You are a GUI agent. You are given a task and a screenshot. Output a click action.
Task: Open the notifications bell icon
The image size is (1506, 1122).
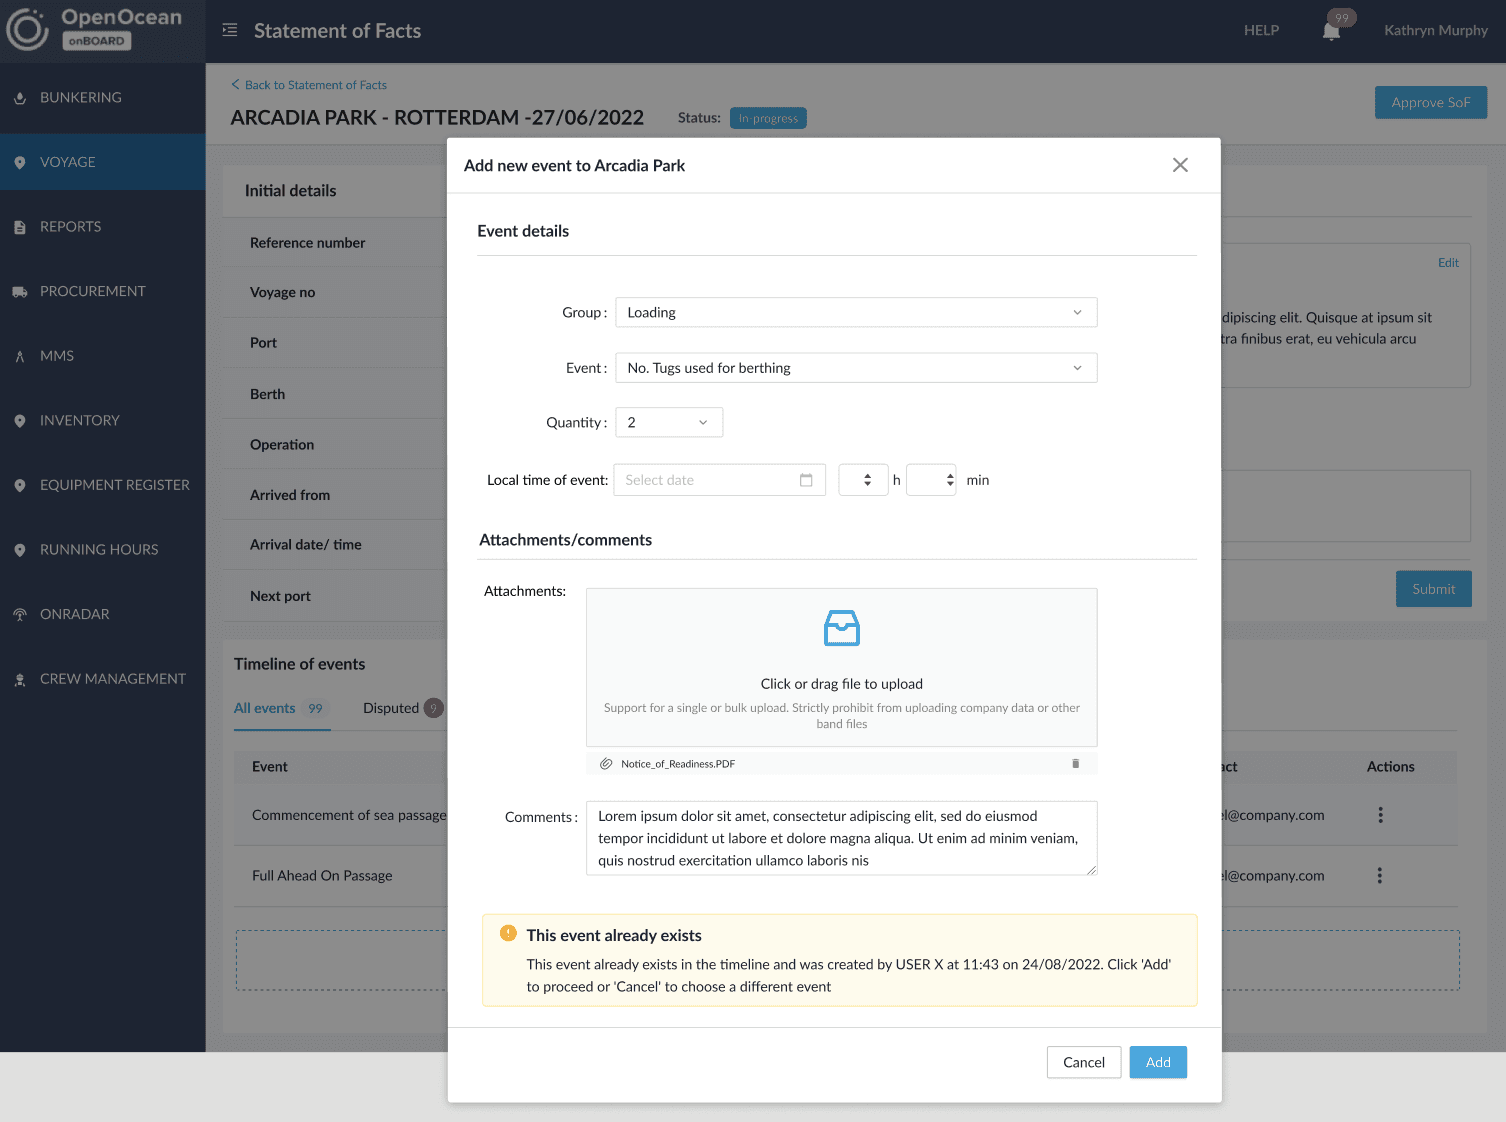coord(1331,31)
